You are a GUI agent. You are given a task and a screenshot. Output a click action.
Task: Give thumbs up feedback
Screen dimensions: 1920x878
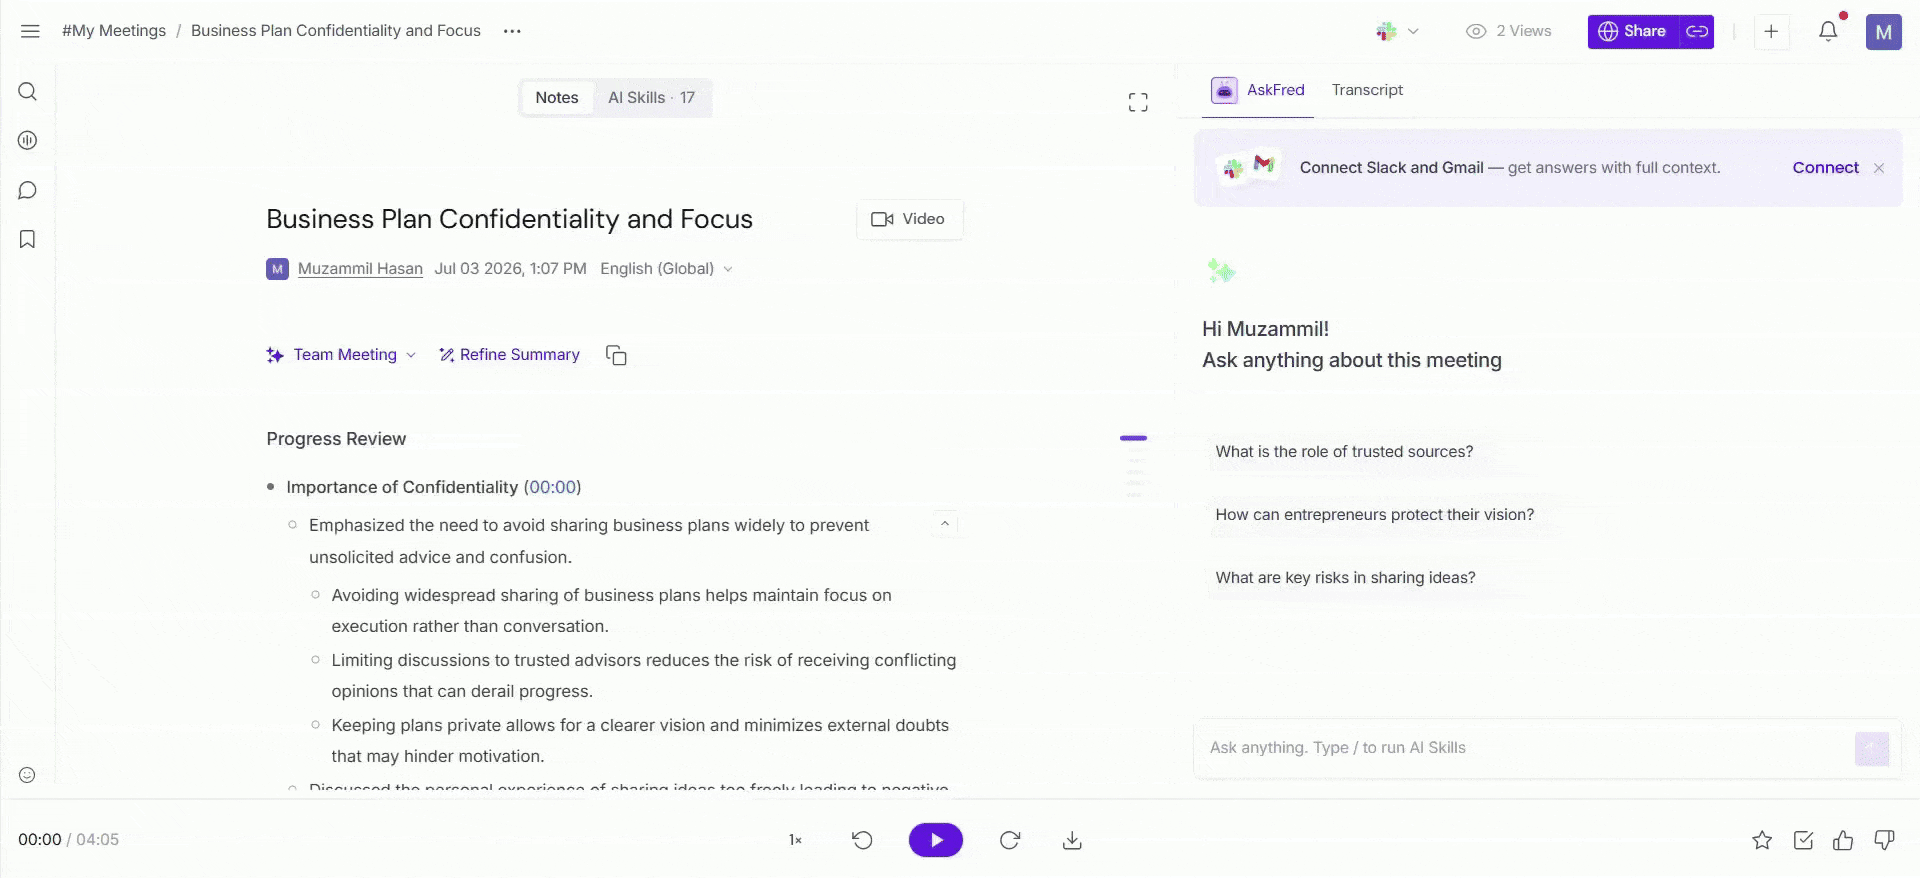[1843, 840]
